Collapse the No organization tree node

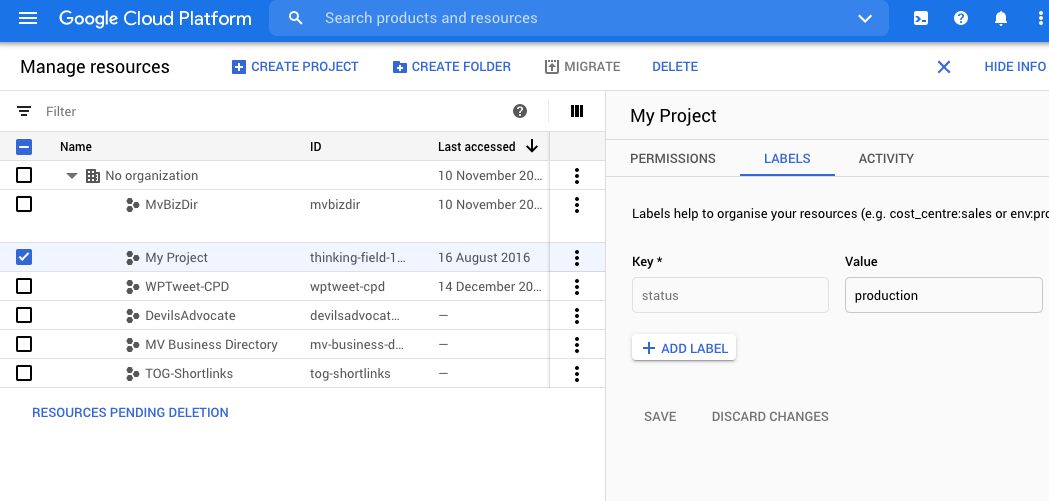click(72, 176)
